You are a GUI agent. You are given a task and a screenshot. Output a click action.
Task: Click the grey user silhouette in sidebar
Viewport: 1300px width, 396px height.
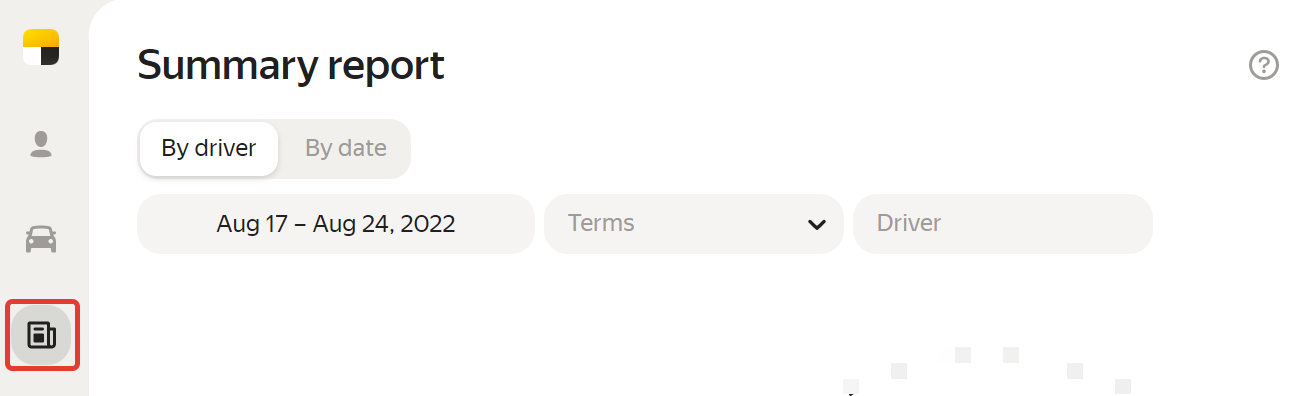[41, 144]
